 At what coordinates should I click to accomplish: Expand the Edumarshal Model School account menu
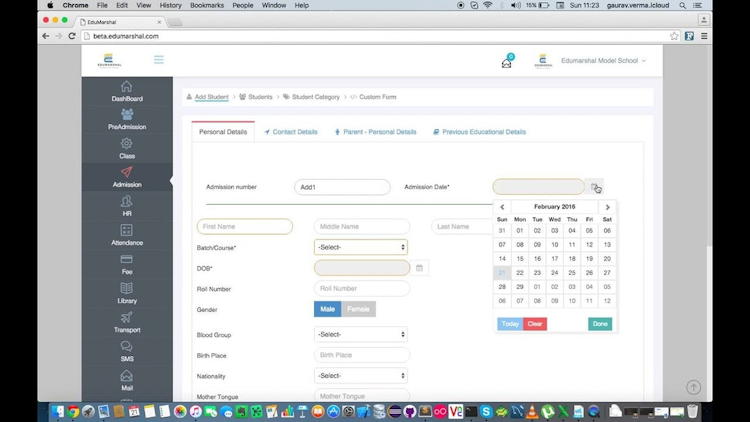pos(603,61)
